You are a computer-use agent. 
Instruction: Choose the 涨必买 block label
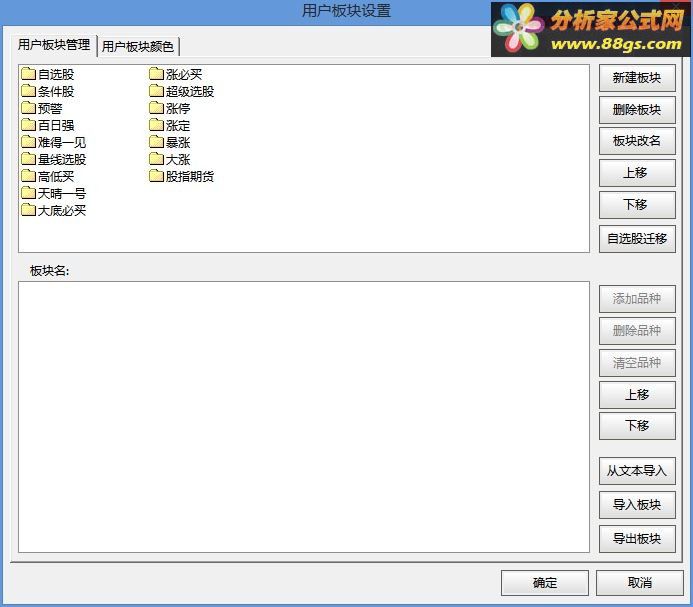[x=184, y=74]
